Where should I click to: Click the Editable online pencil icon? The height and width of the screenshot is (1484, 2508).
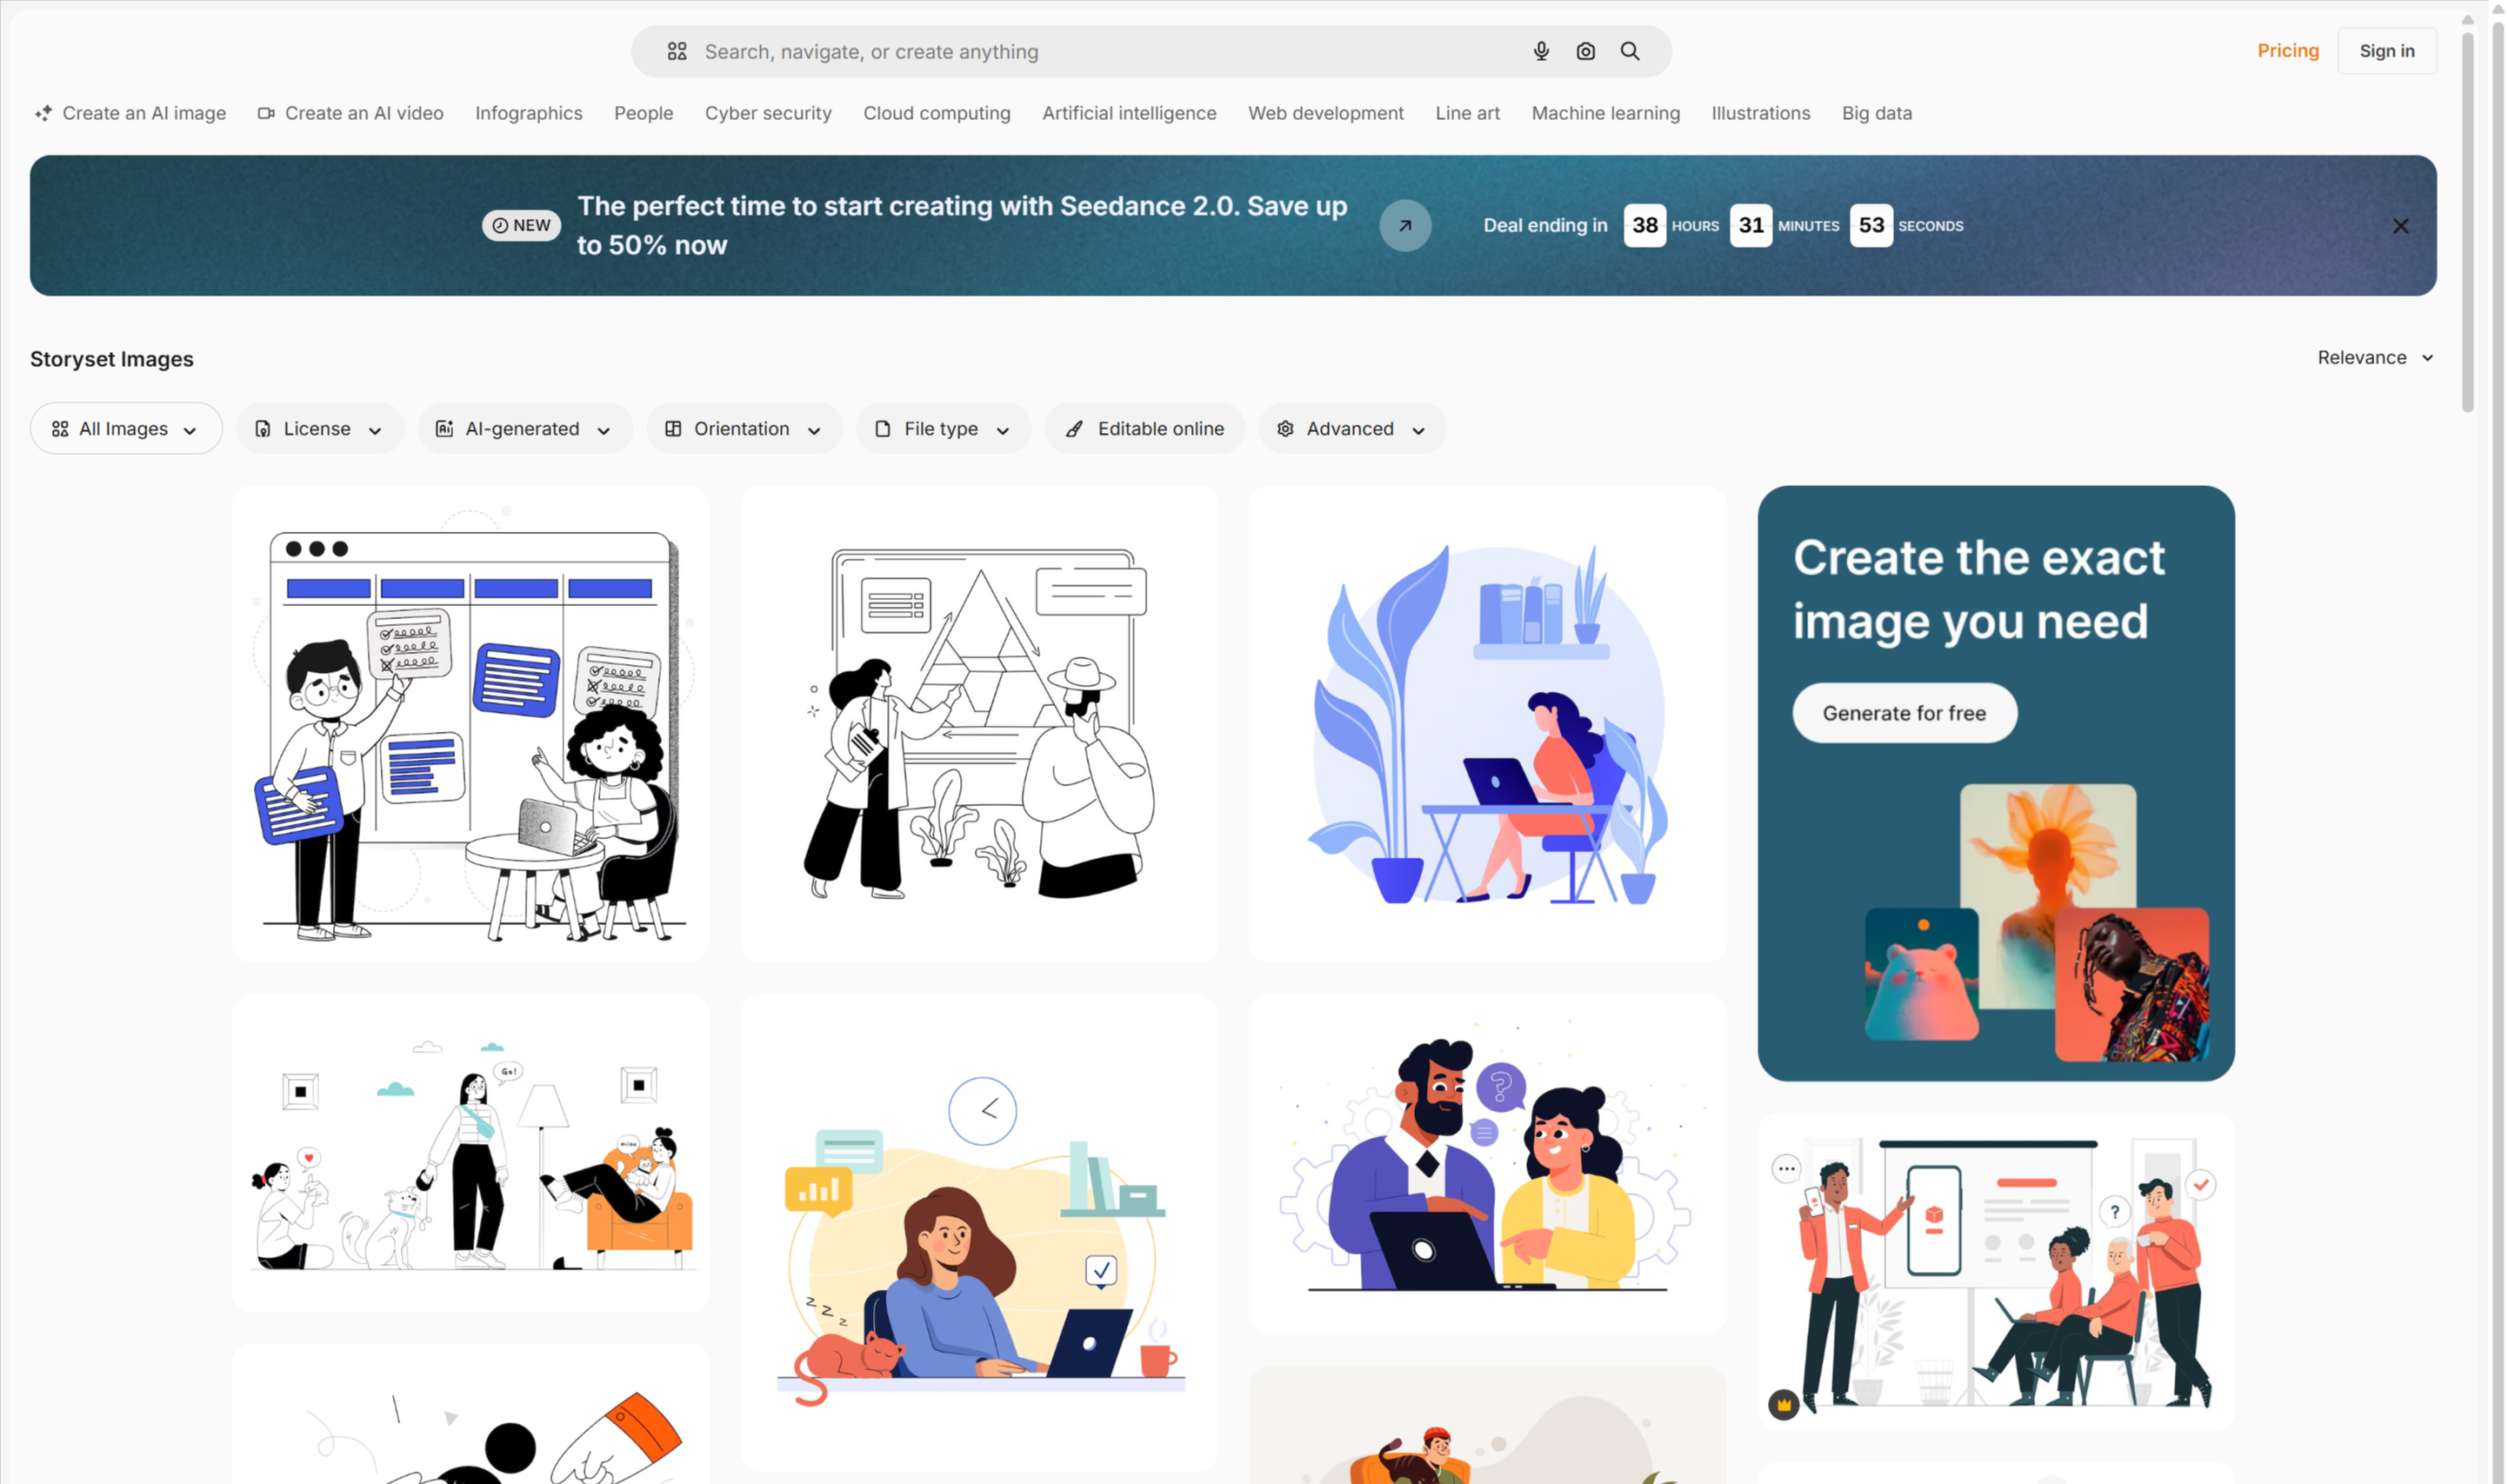(x=1074, y=428)
